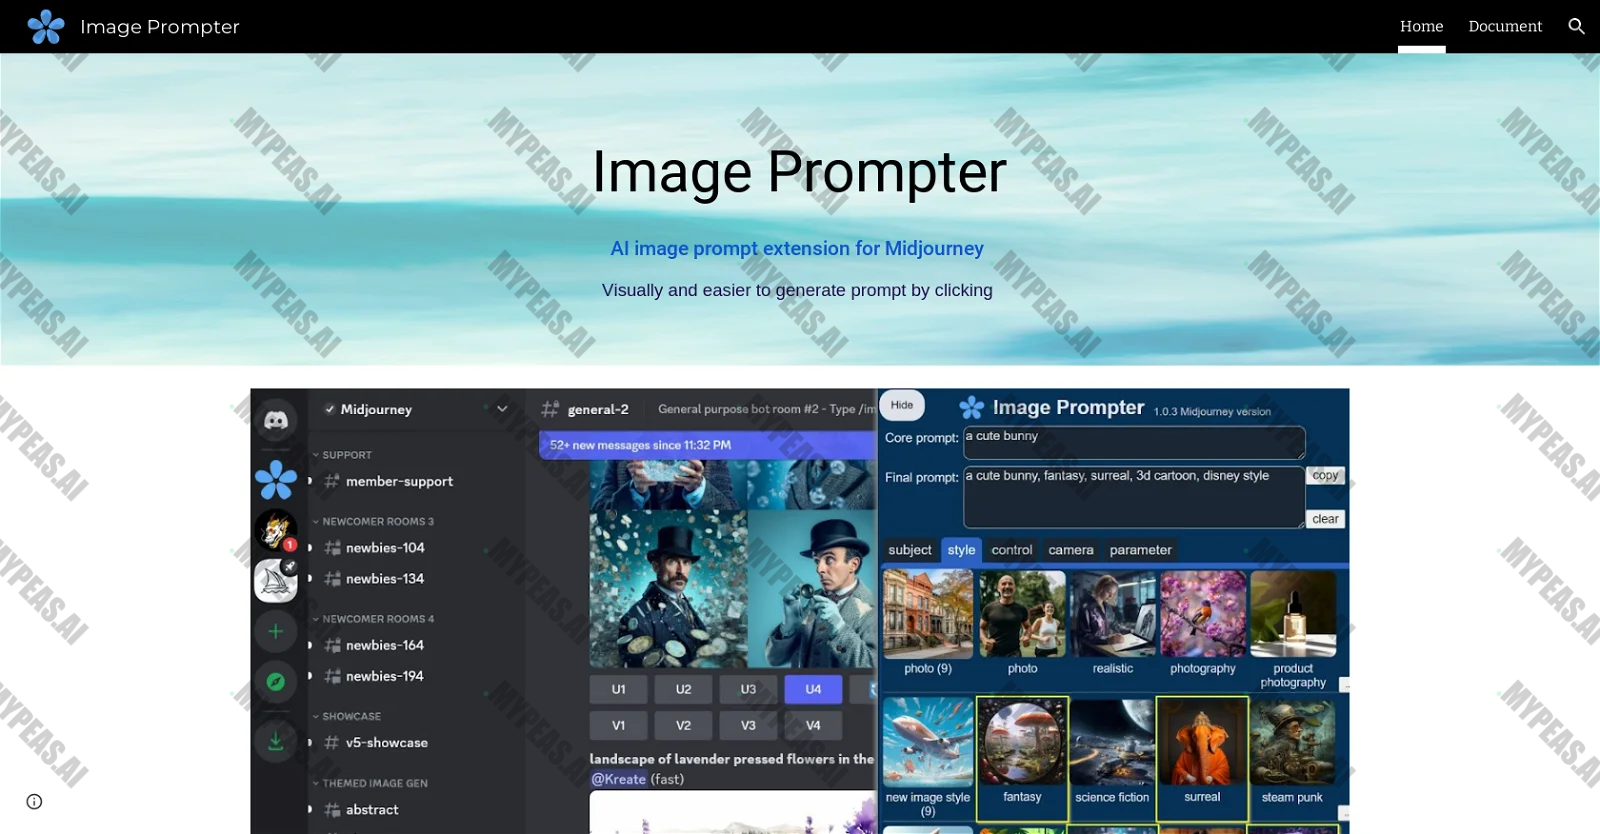Open the explore compass icon
The image size is (1600, 834).
pos(276,682)
